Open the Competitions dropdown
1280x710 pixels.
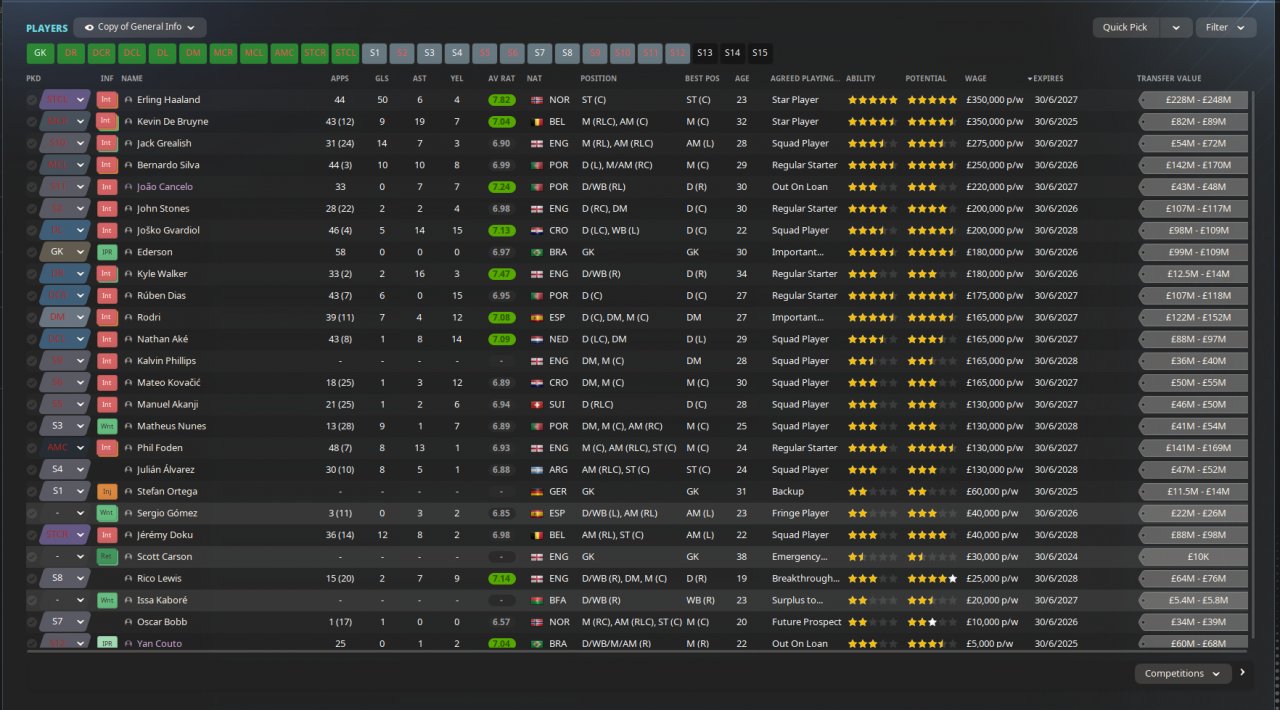(1183, 673)
